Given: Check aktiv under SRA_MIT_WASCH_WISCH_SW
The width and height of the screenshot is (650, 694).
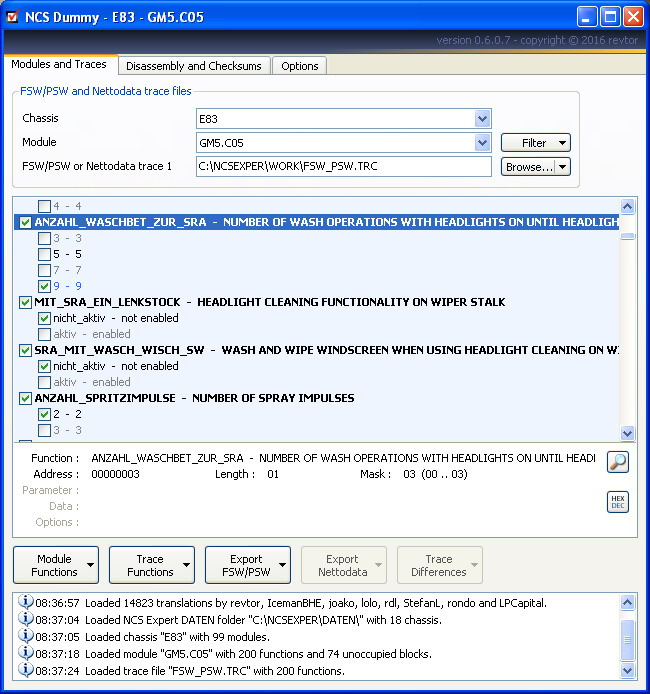Looking at the screenshot, I should [44, 382].
